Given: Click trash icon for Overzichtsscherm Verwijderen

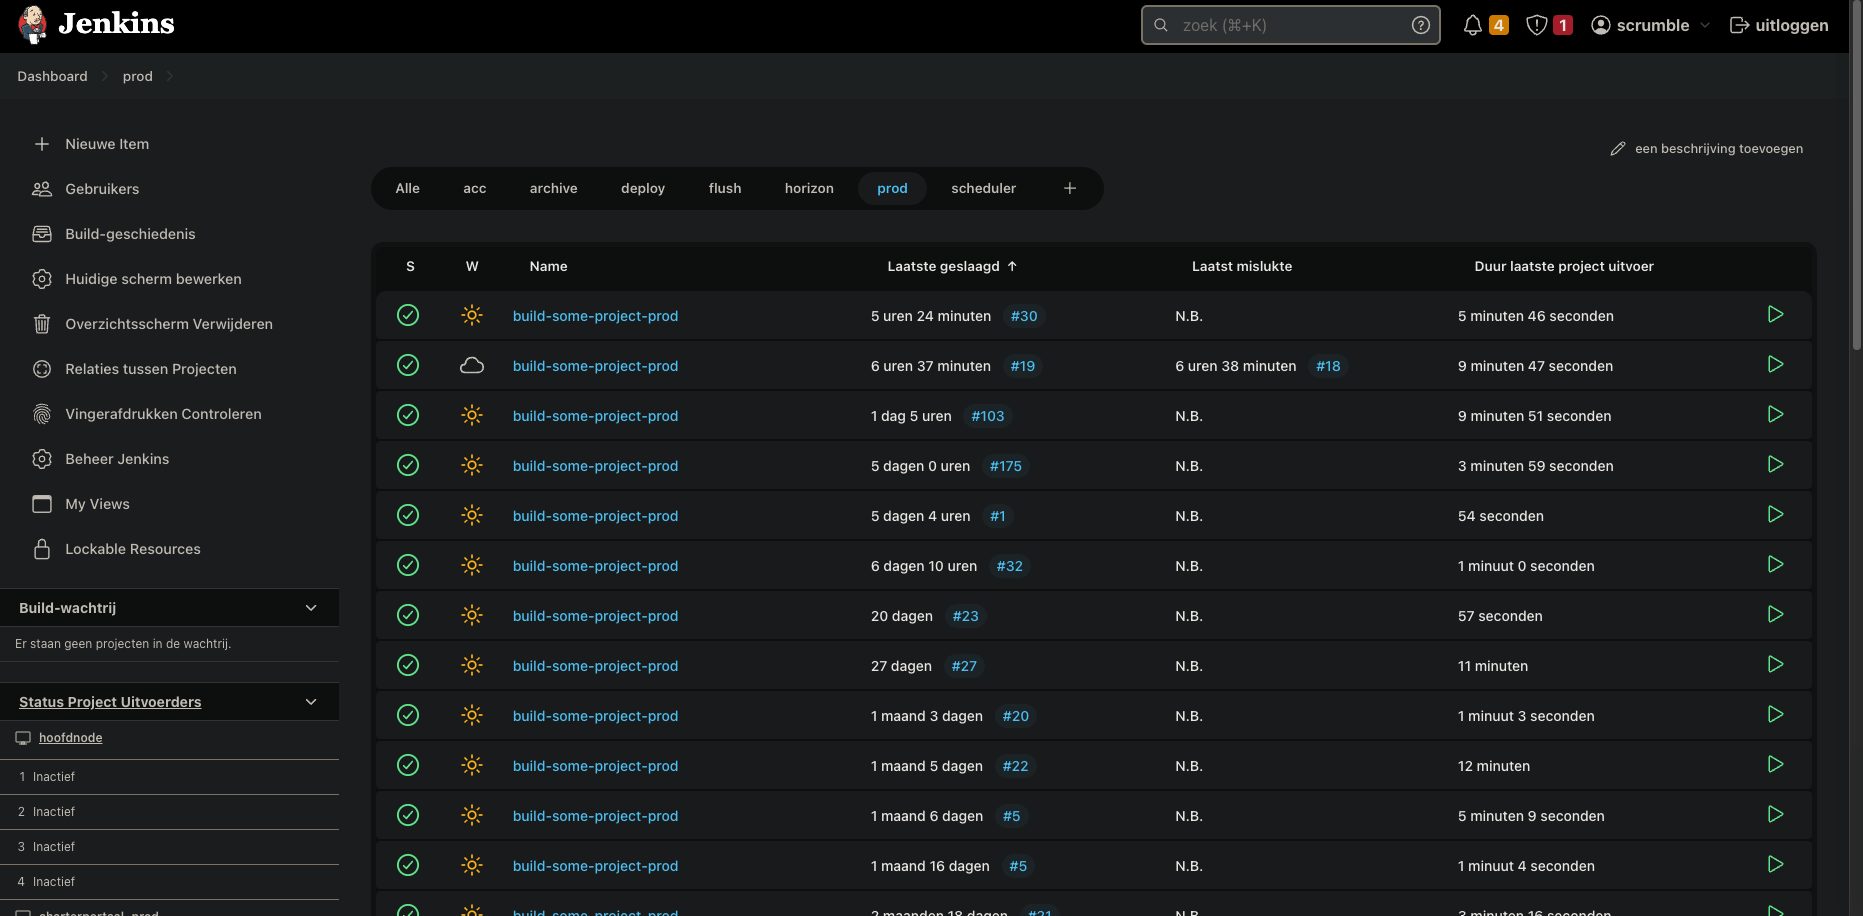Looking at the screenshot, I should pyautogui.click(x=42, y=324).
